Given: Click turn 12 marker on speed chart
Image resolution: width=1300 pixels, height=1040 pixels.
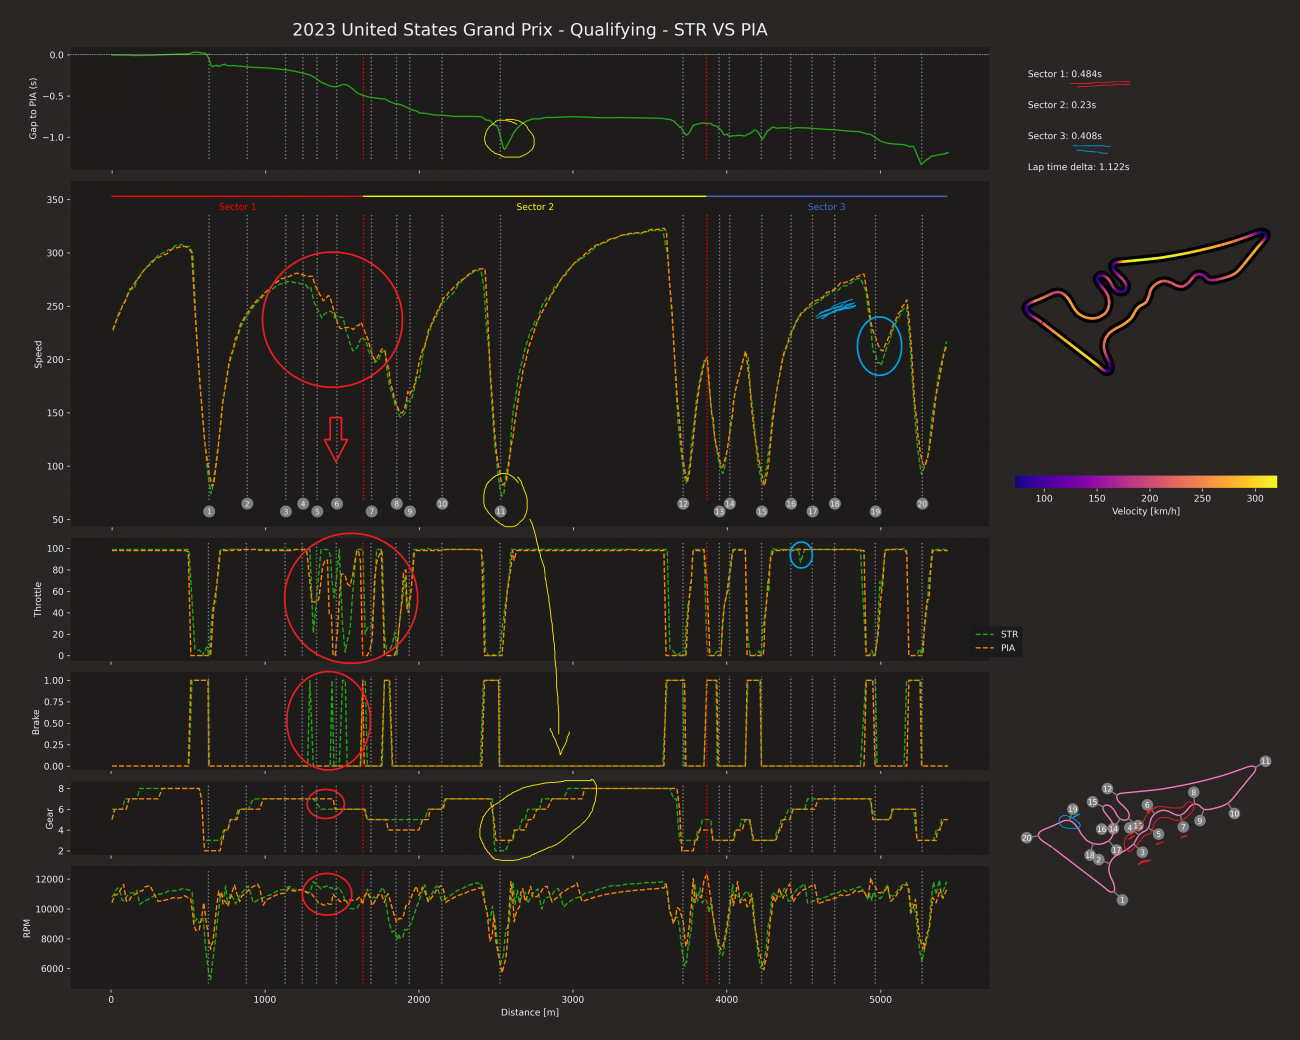Looking at the screenshot, I should 683,504.
